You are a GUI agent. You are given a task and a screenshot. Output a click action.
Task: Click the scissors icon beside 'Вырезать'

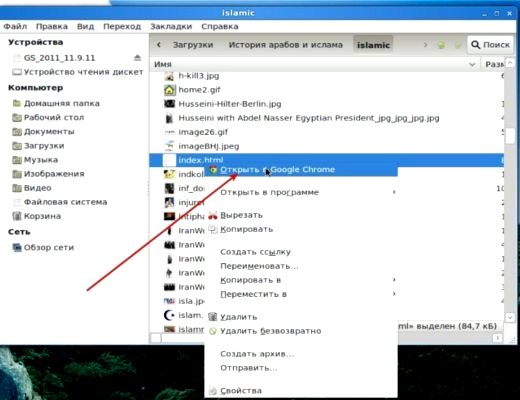(x=213, y=216)
